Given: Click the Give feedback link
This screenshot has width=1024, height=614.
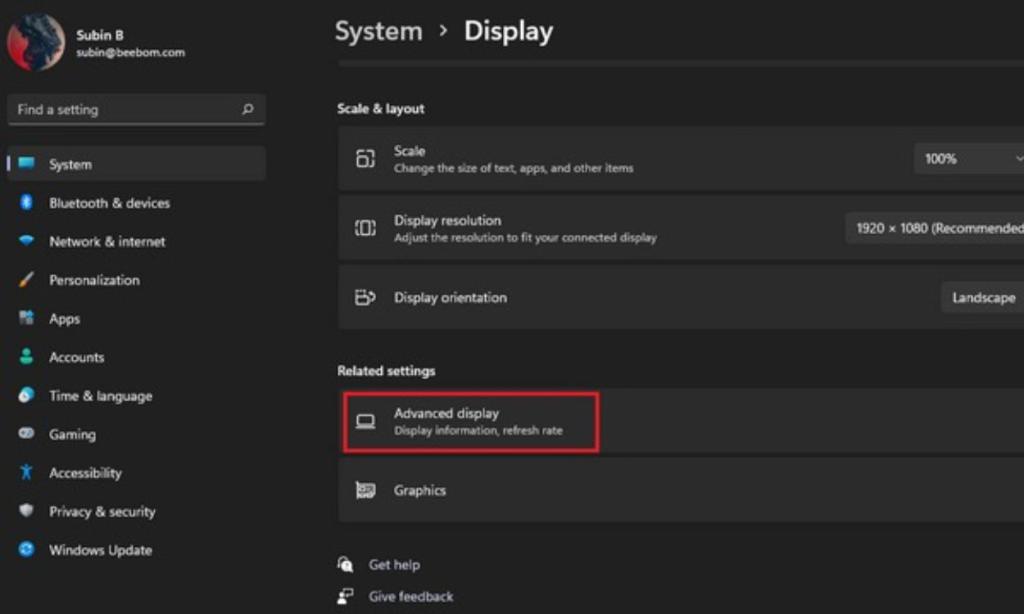Looking at the screenshot, I should 410,596.
